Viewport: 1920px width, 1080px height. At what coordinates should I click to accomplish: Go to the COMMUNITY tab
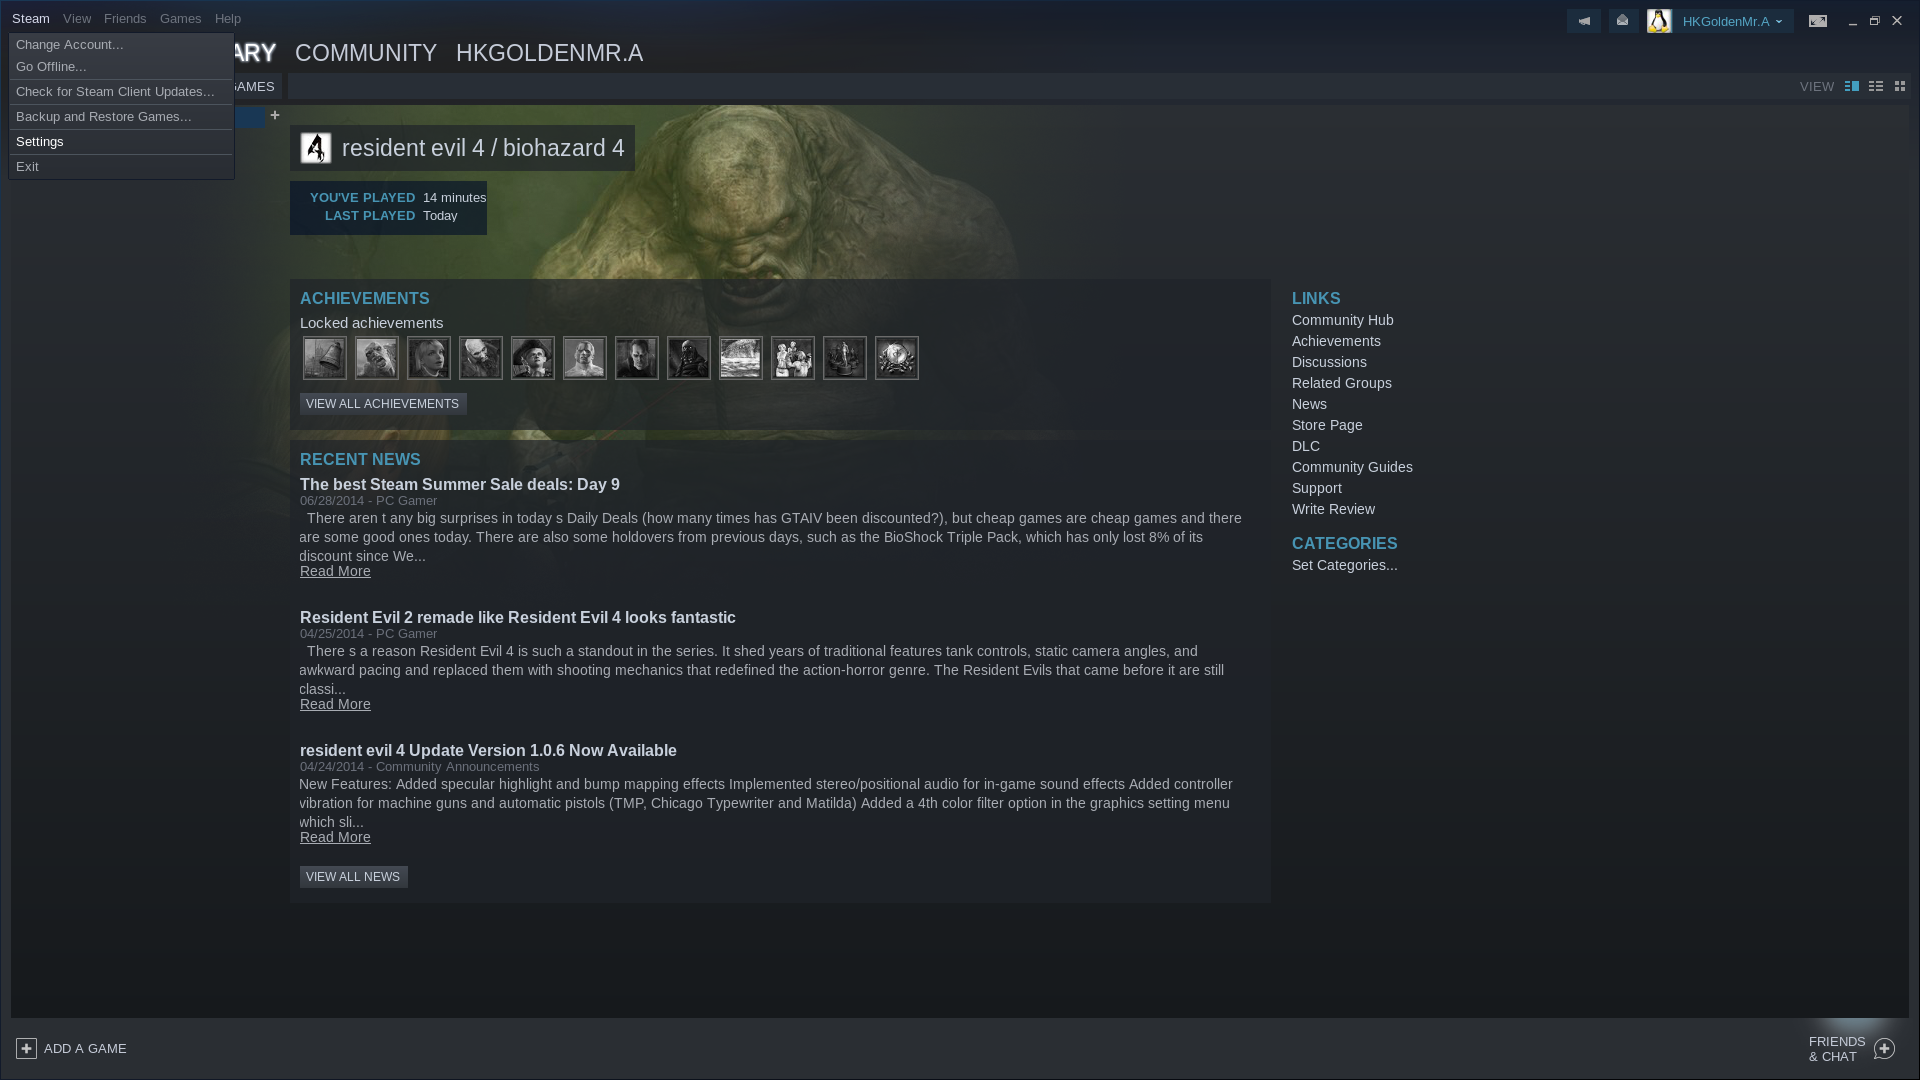coord(366,53)
